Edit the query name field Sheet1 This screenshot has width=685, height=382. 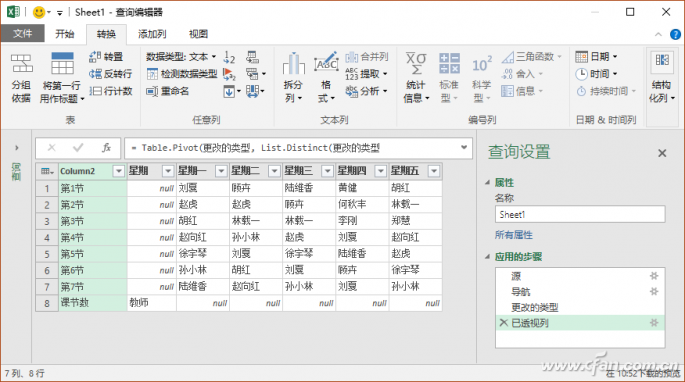point(580,215)
